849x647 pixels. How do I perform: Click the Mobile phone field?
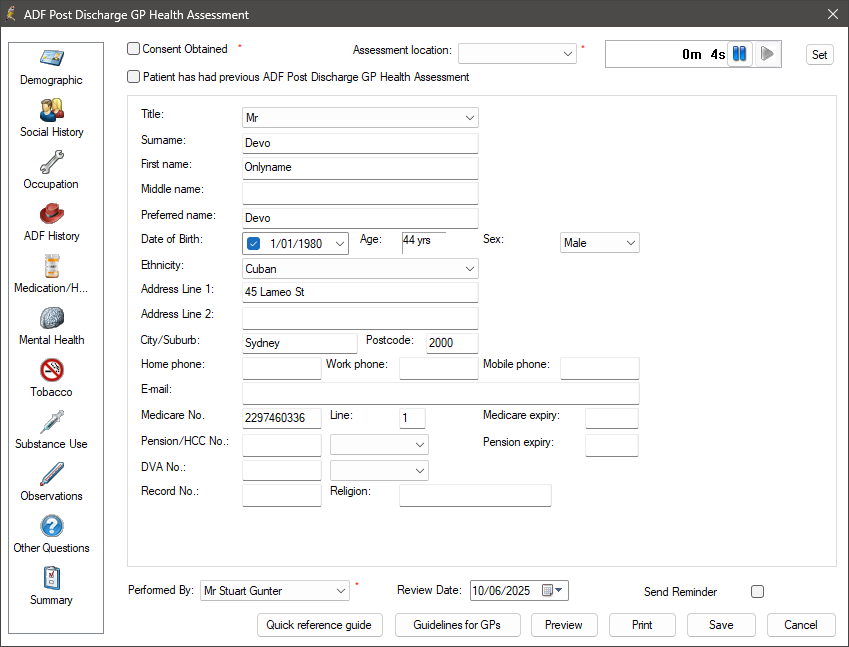coord(599,368)
